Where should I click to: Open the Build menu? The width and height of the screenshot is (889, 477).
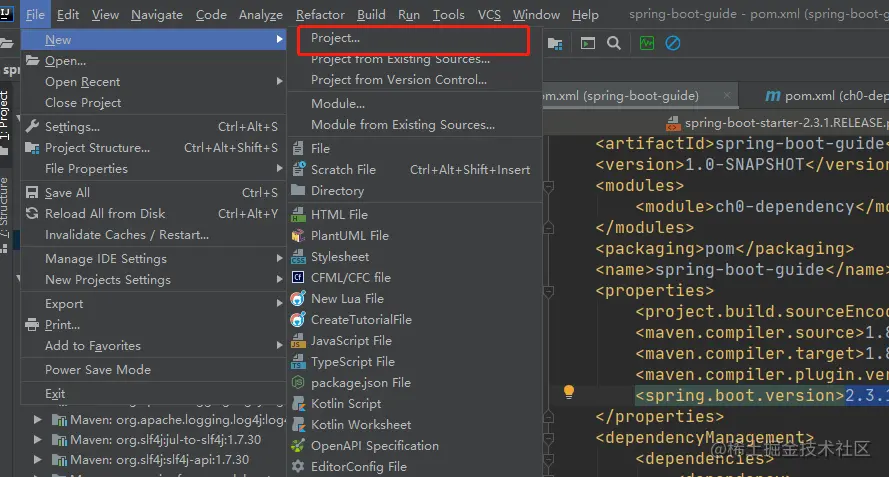tap(371, 15)
